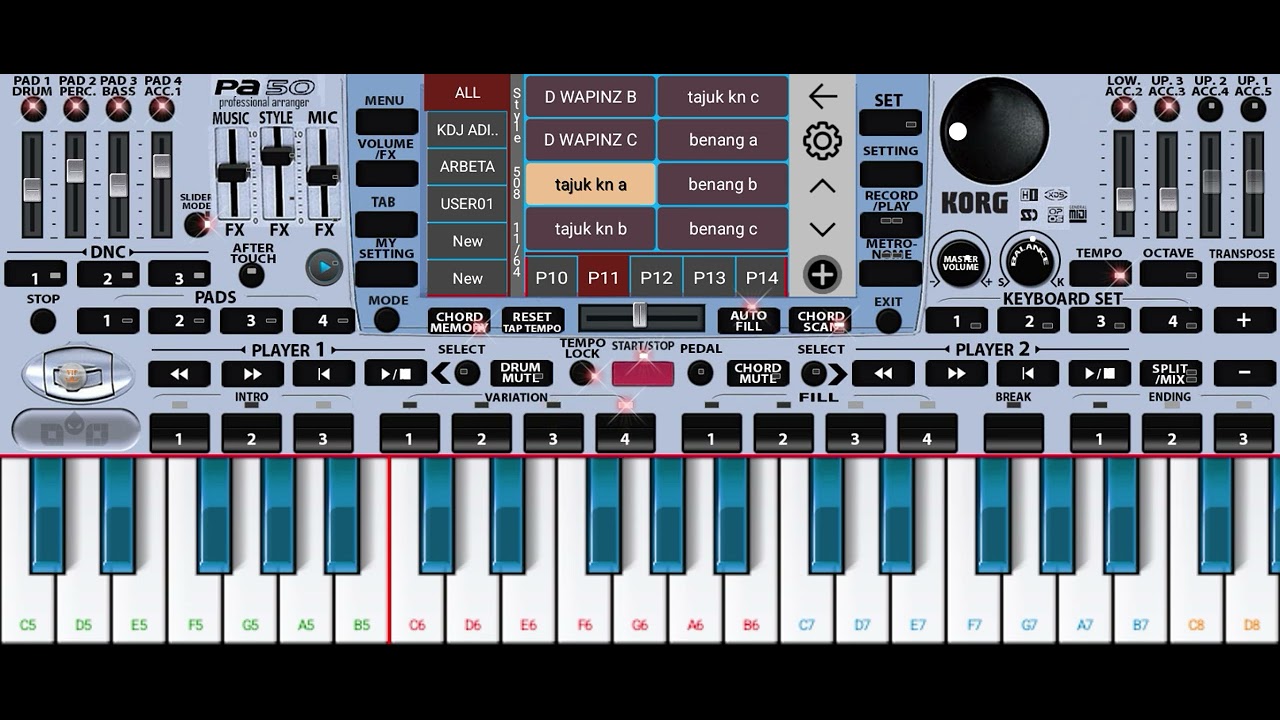The width and height of the screenshot is (1280, 720).
Task: Switch to page P12
Action: 656,277
